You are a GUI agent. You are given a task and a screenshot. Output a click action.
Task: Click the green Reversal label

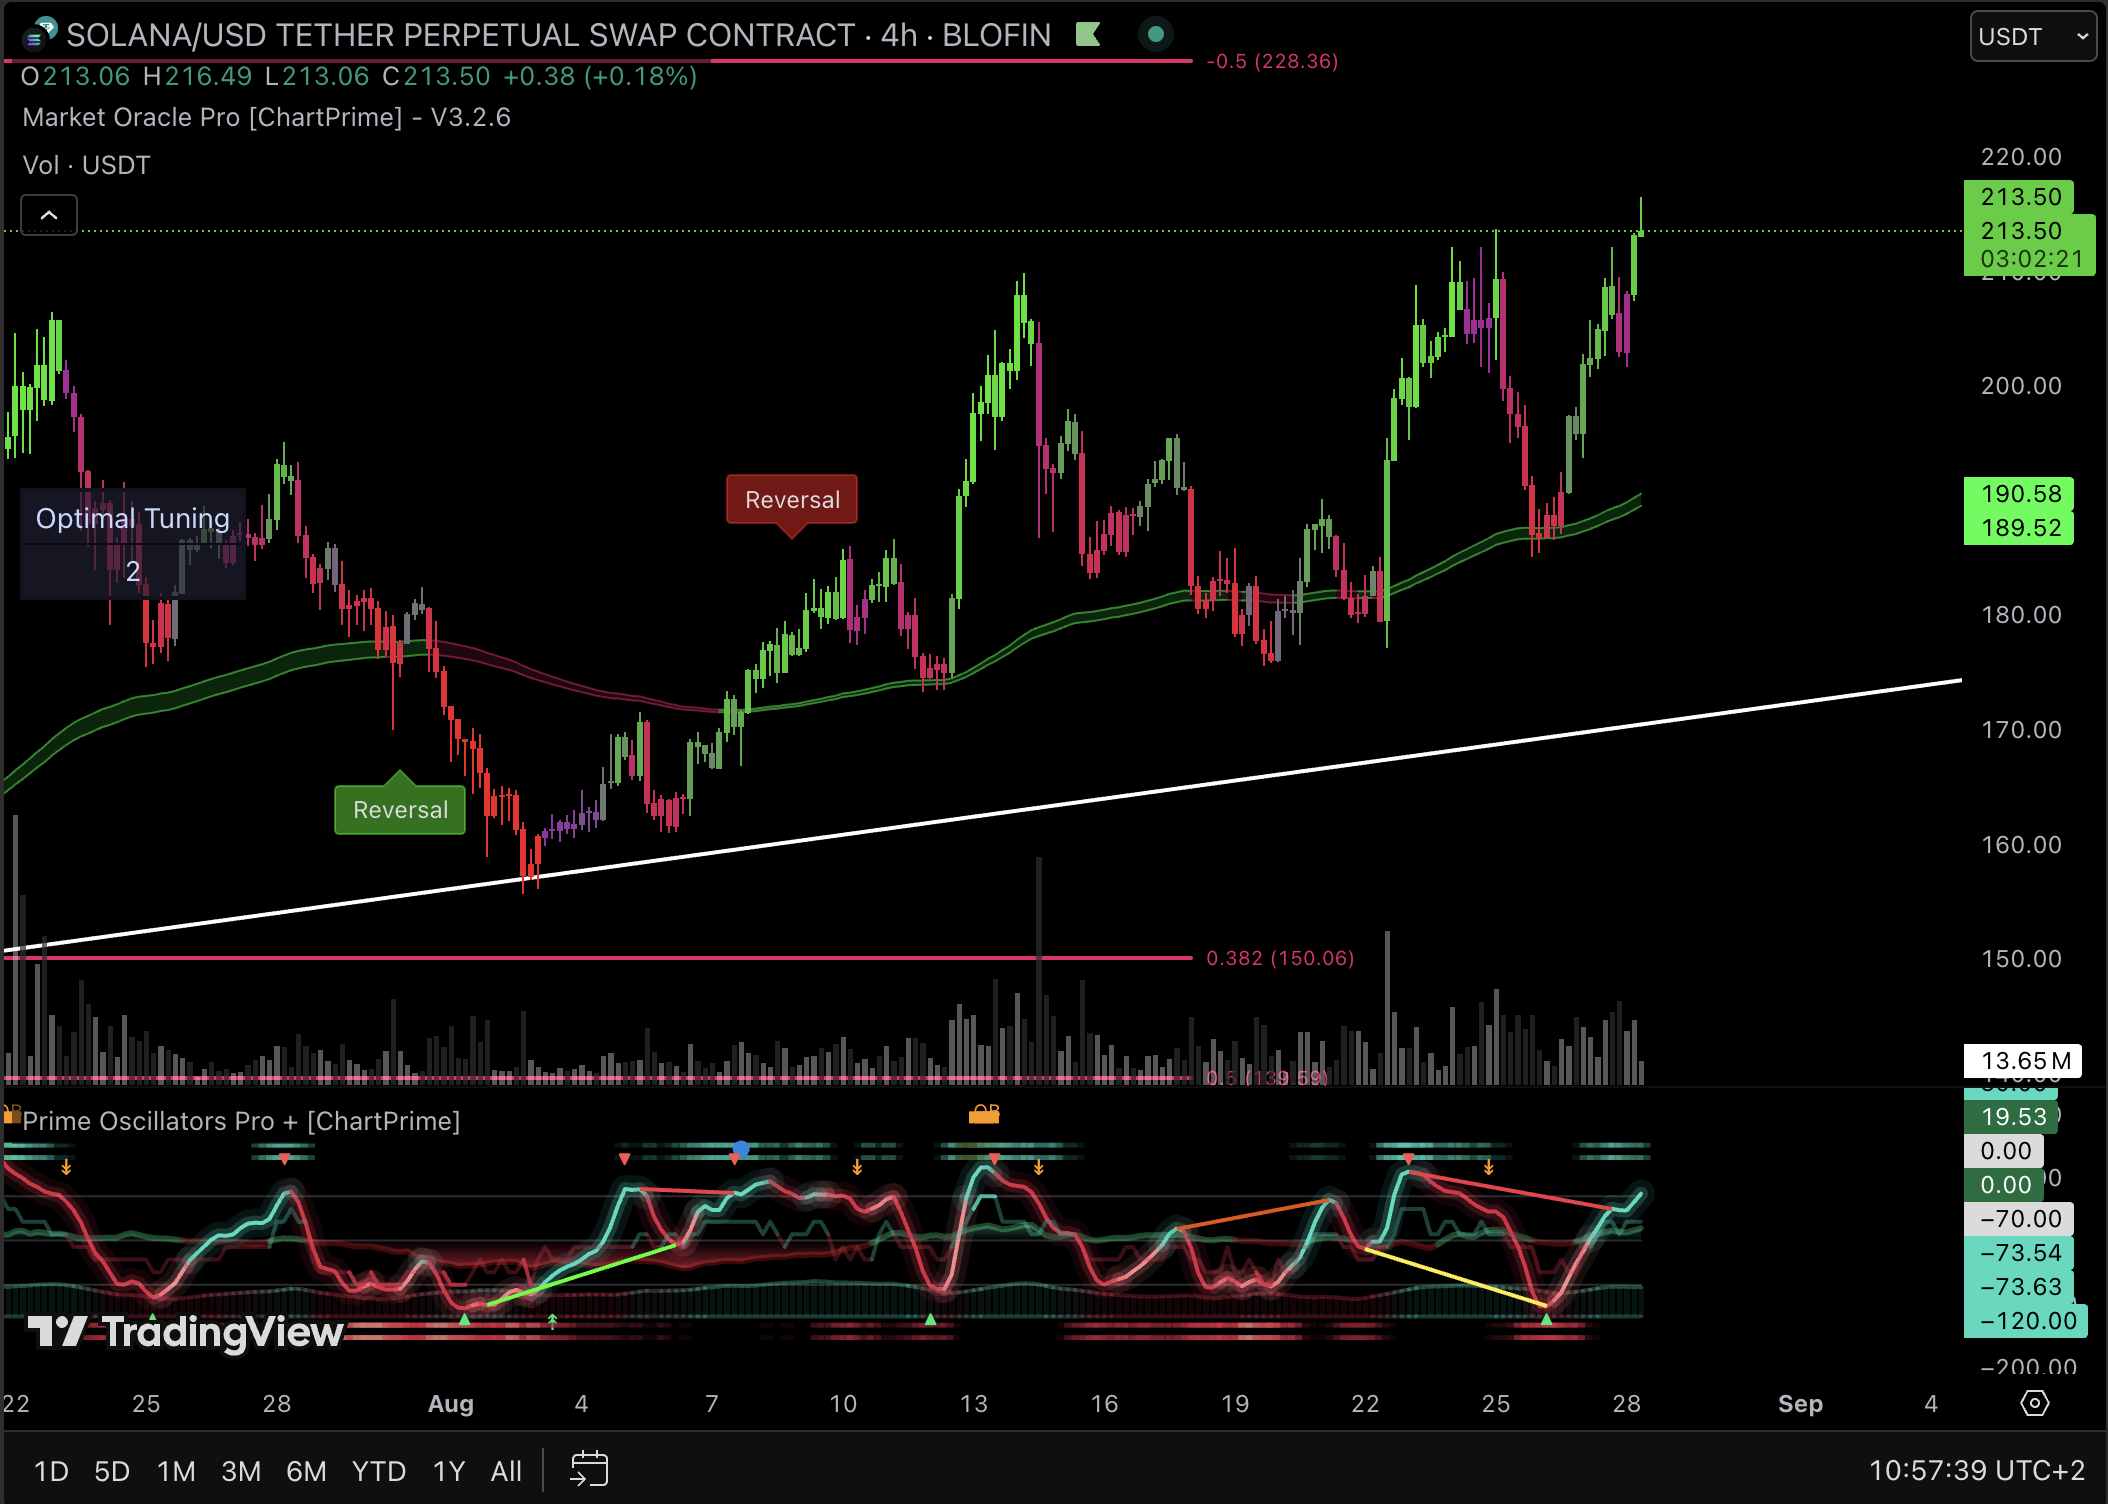(400, 810)
